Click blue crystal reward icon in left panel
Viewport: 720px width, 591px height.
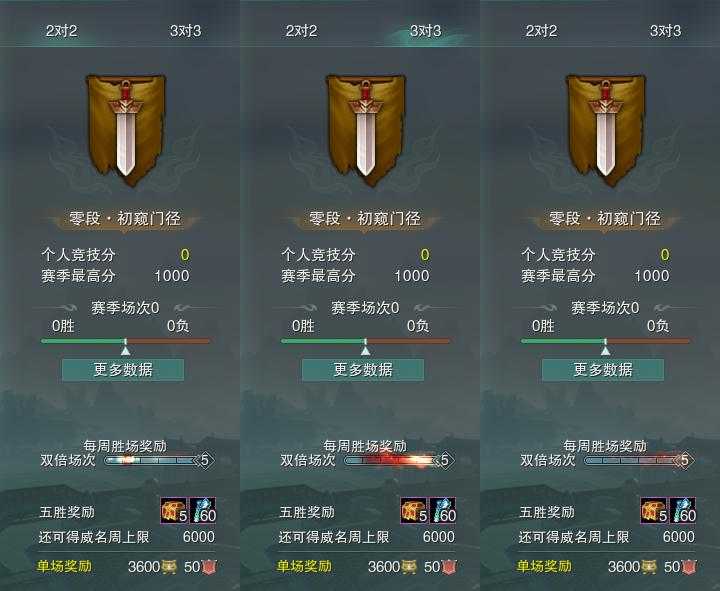coord(202,510)
